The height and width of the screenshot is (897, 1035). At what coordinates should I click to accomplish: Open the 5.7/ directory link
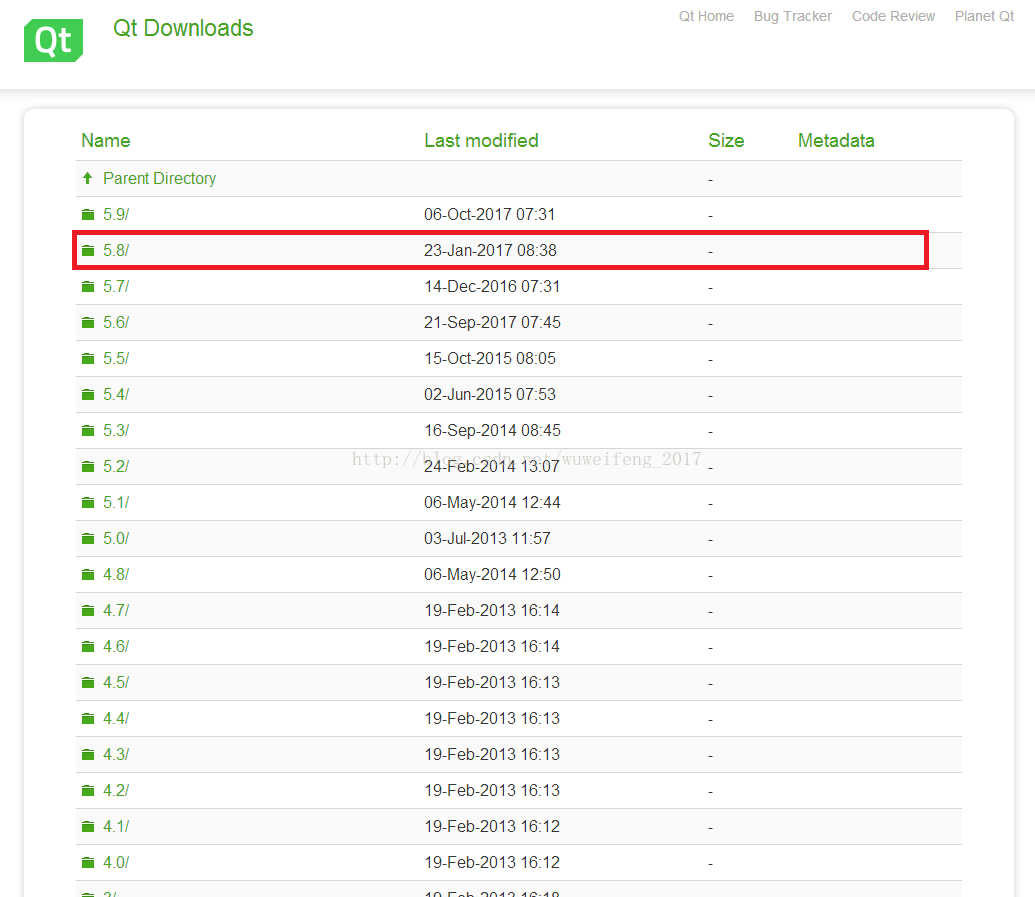[x=116, y=286]
